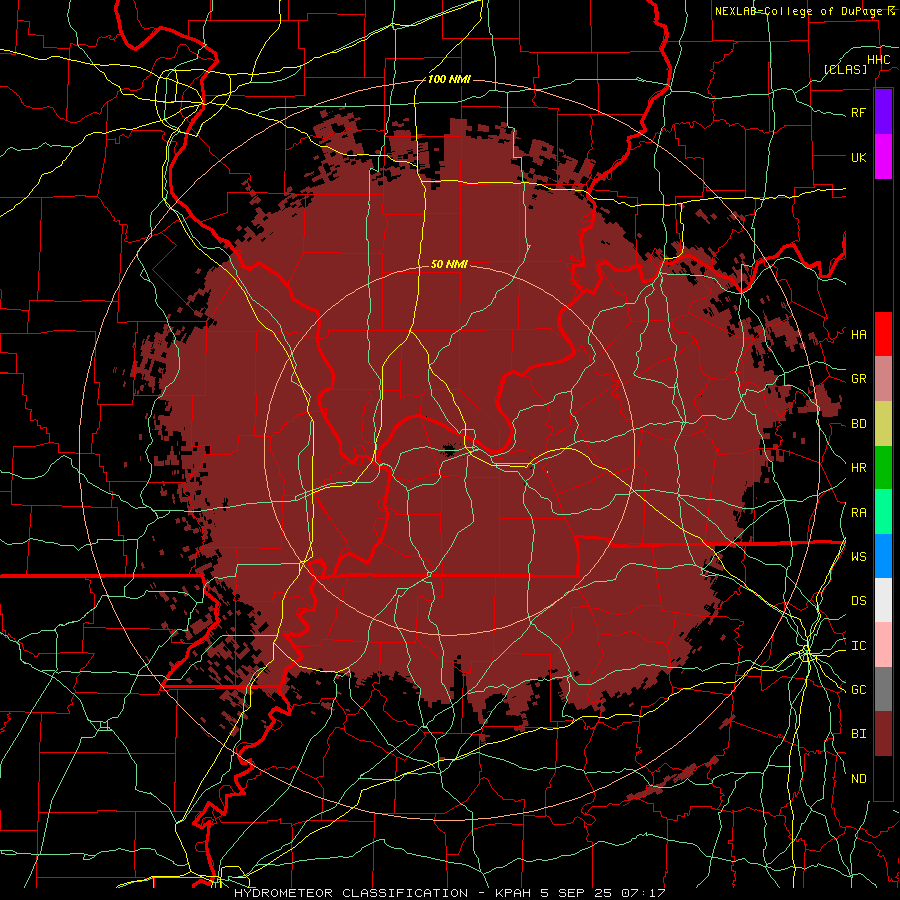Viewport: 900px width, 900px height.
Task: Click the UK legend label
Action: click(858, 157)
